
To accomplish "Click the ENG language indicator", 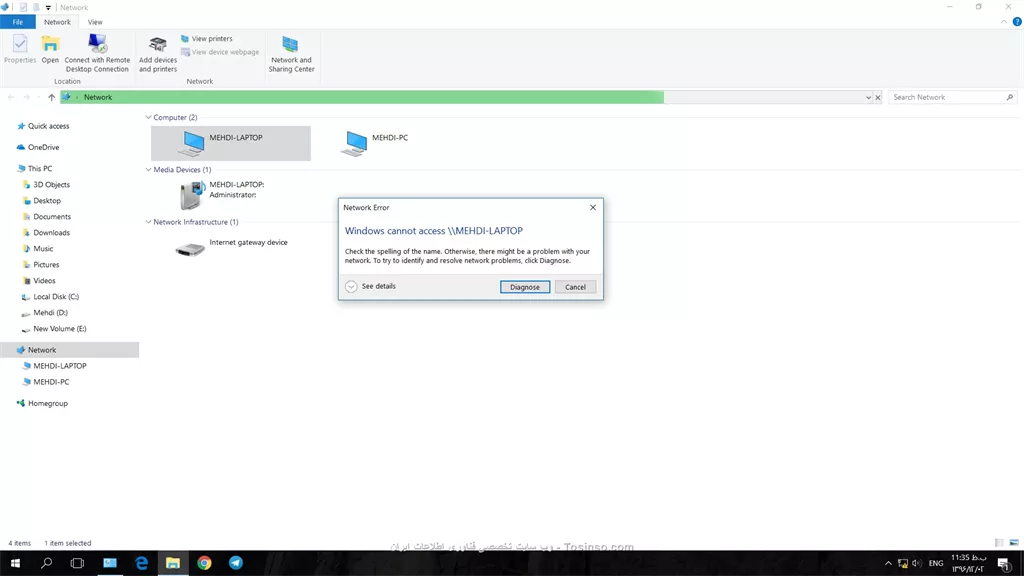I will (936, 564).
